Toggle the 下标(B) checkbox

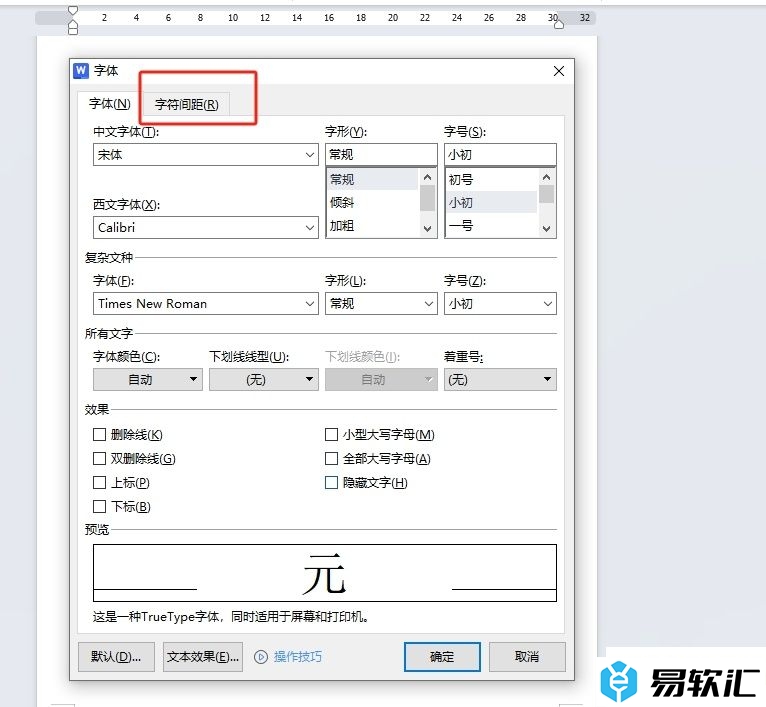[x=100, y=506]
